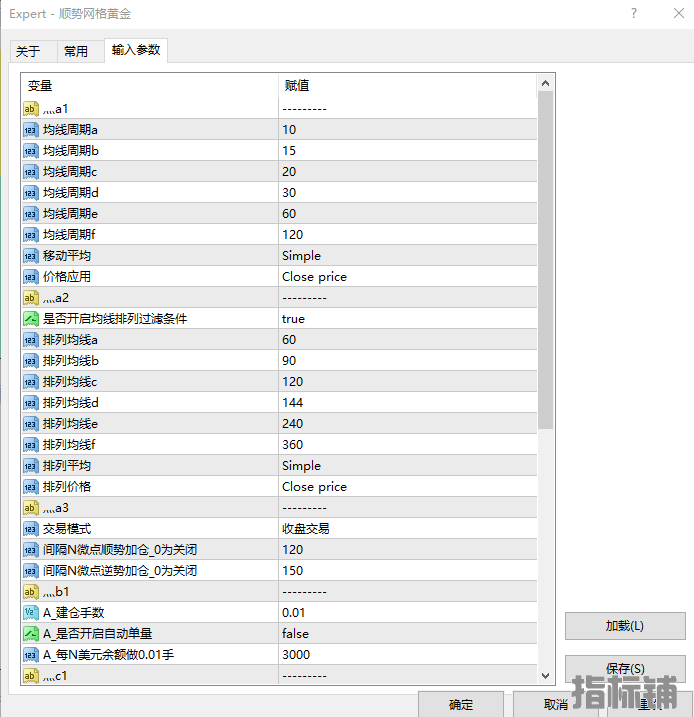Screen dimensions: 694x717
Task: Click the green bool icon for A_是否开启自动单量
Action: tap(31, 634)
